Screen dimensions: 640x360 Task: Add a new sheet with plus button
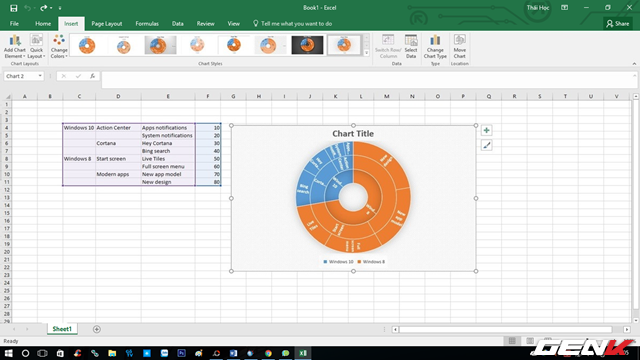tap(97, 329)
